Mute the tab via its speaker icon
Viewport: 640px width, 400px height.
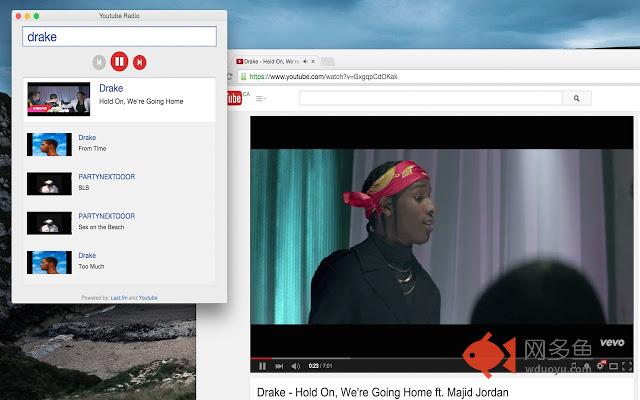[305, 62]
